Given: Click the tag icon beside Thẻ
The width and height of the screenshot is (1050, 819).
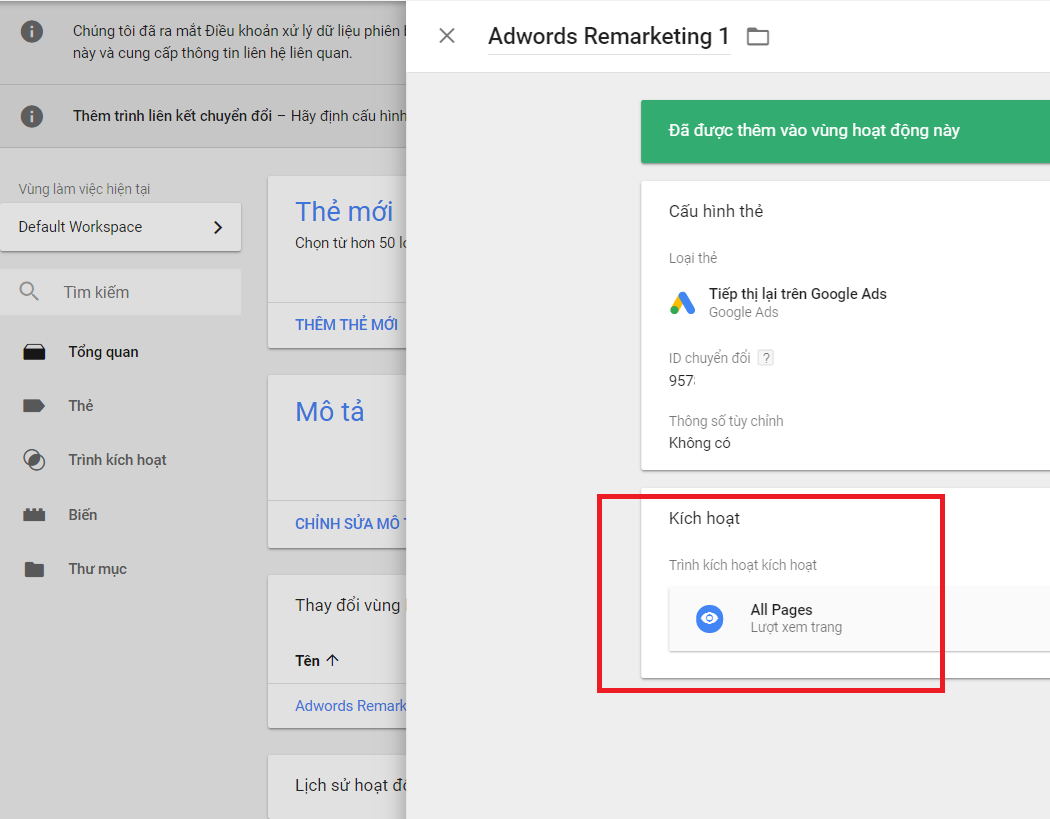Looking at the screenshot, I should click(34, 406).
